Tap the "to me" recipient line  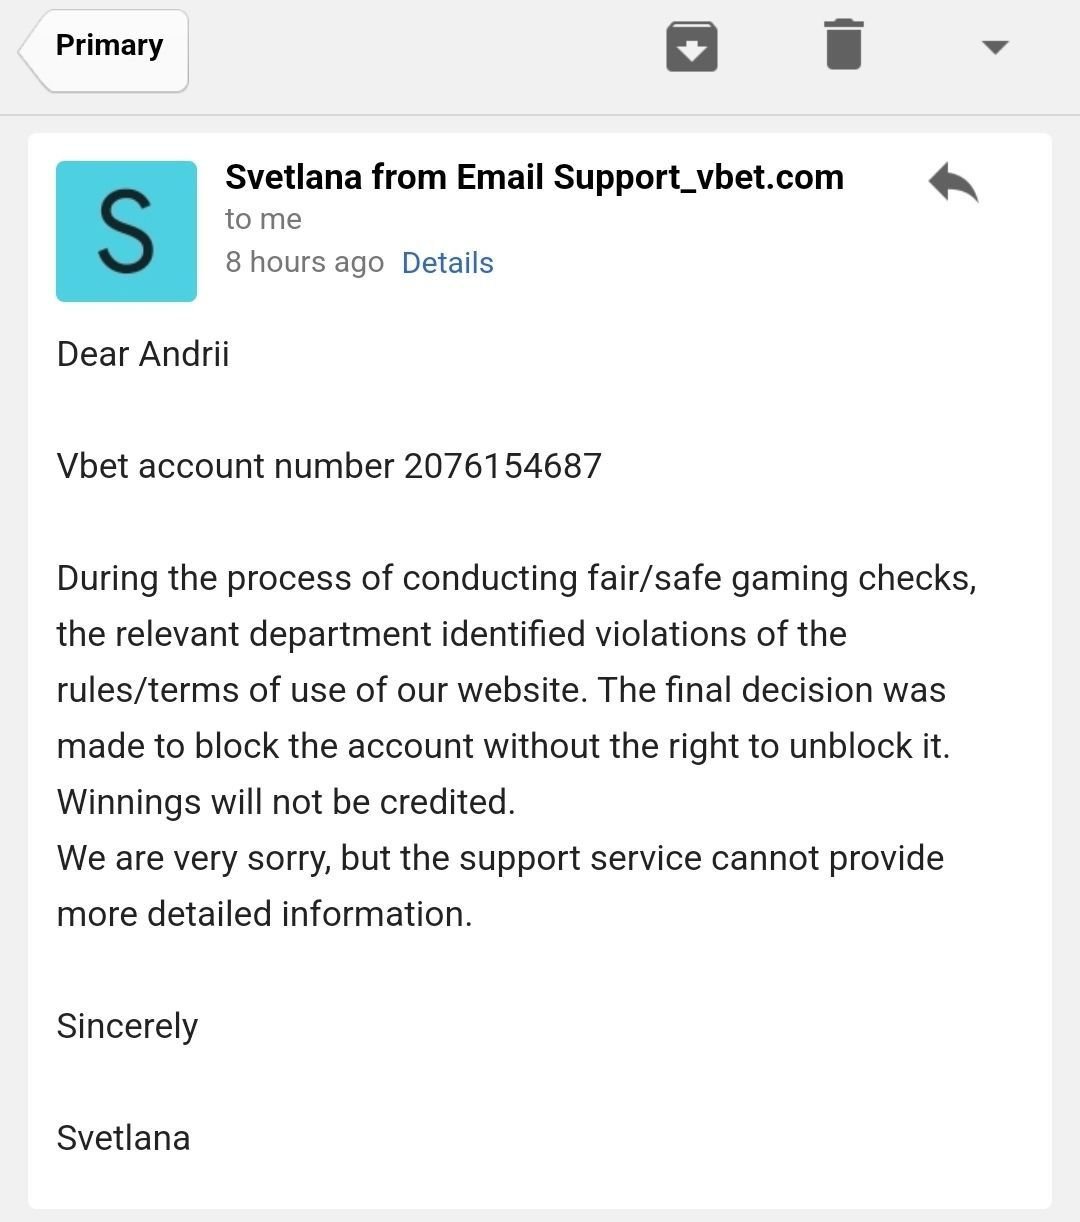(x=263, y=219)
